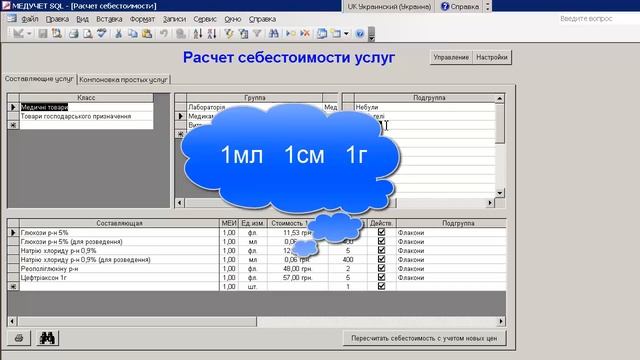The image size is (640, 360).
Task: Open the toolbar options chevron
Action: point(371,34)
